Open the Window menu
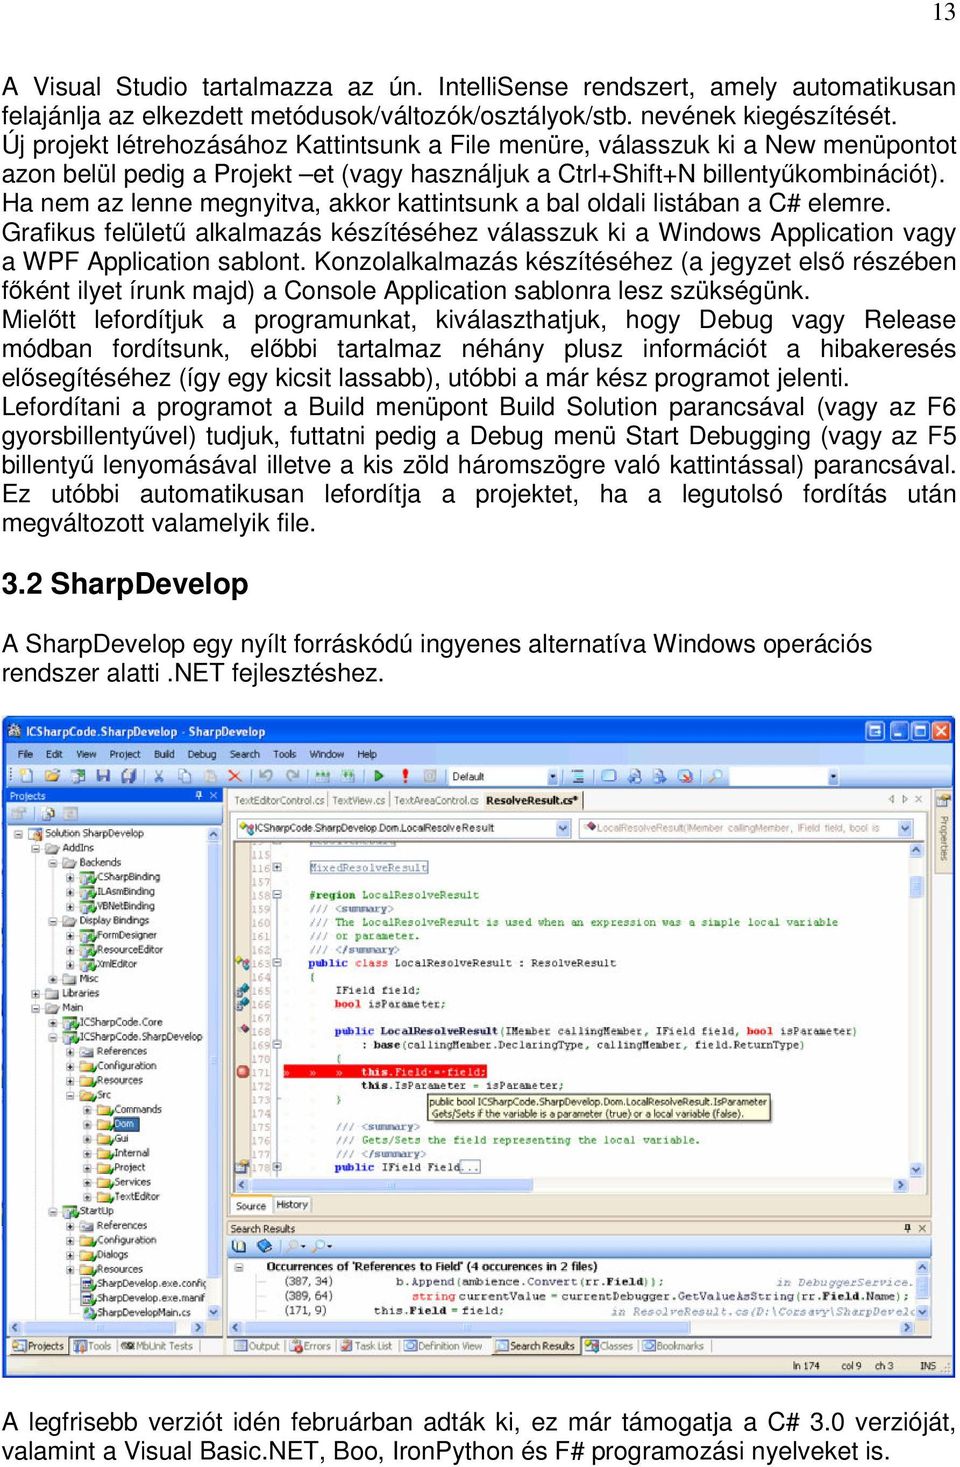The width and height of the screenshot is (960, 1467). tap(327, 755)
